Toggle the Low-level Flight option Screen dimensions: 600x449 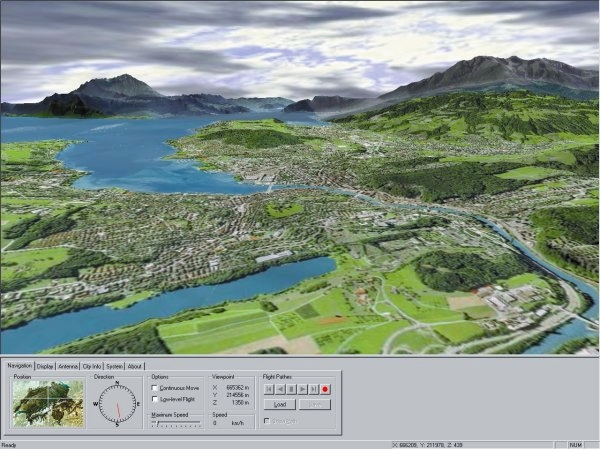tap(154, 399)
